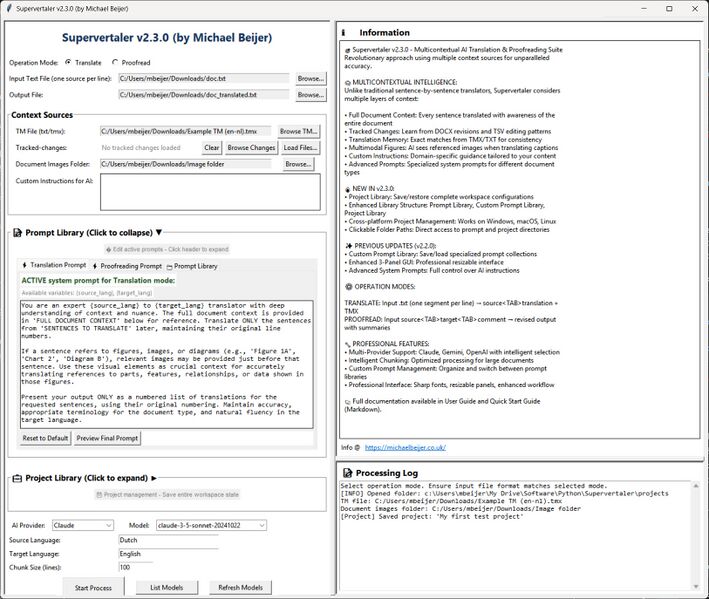Click inside the active system prompt editor
Viewport: 709px width, 599px height.
tap(166, 364)
